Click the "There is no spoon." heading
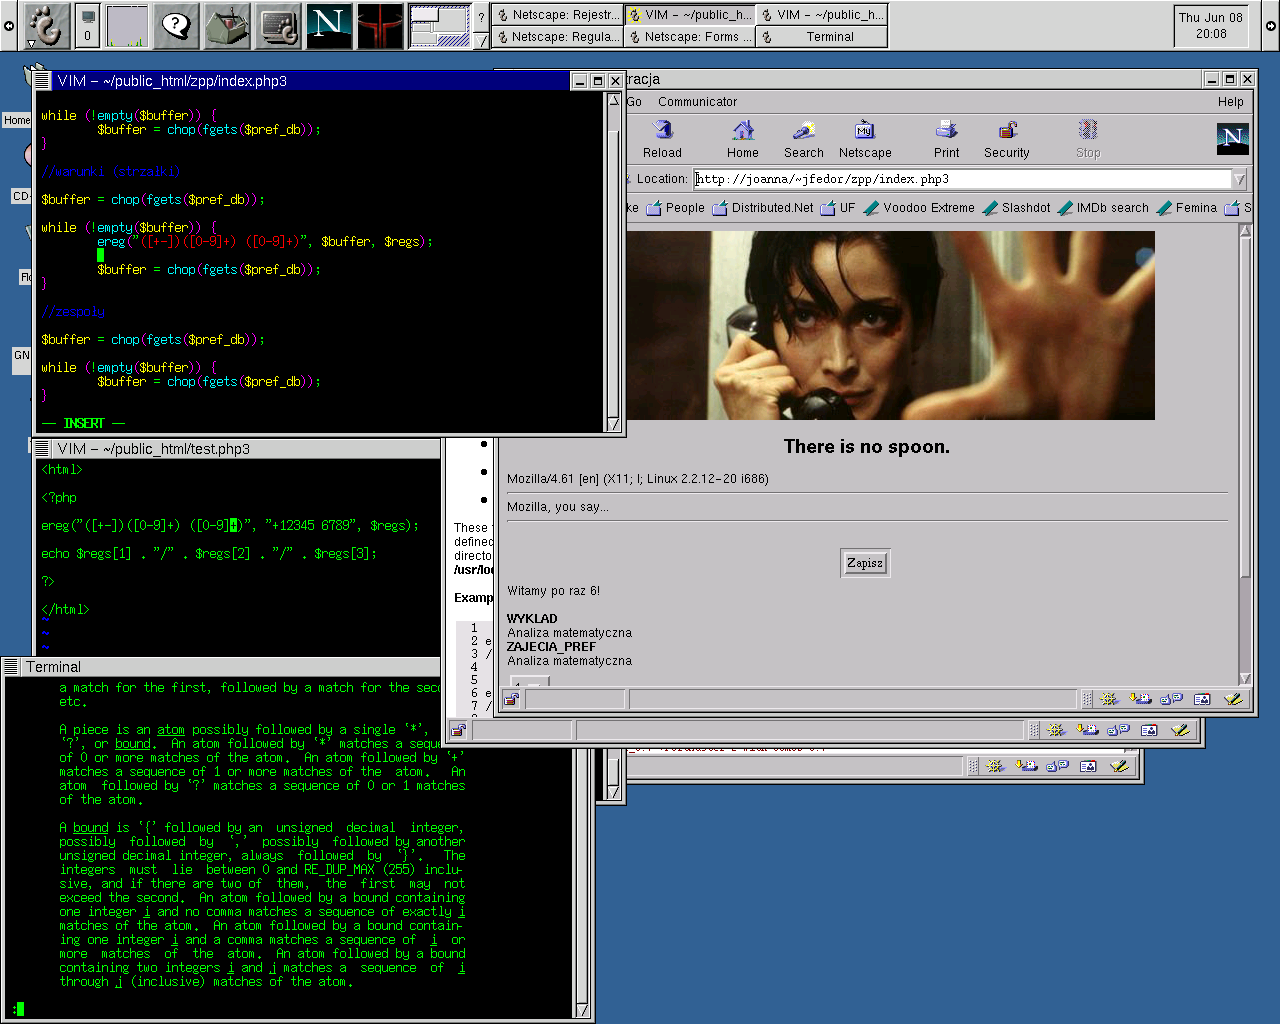 (x=867, y=447)
